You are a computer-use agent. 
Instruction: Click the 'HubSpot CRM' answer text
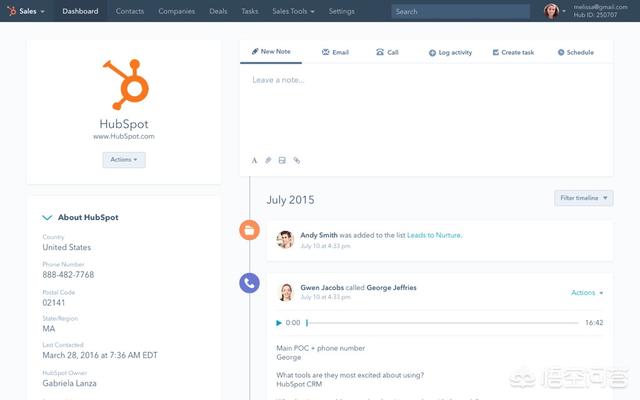click(299, 384)
